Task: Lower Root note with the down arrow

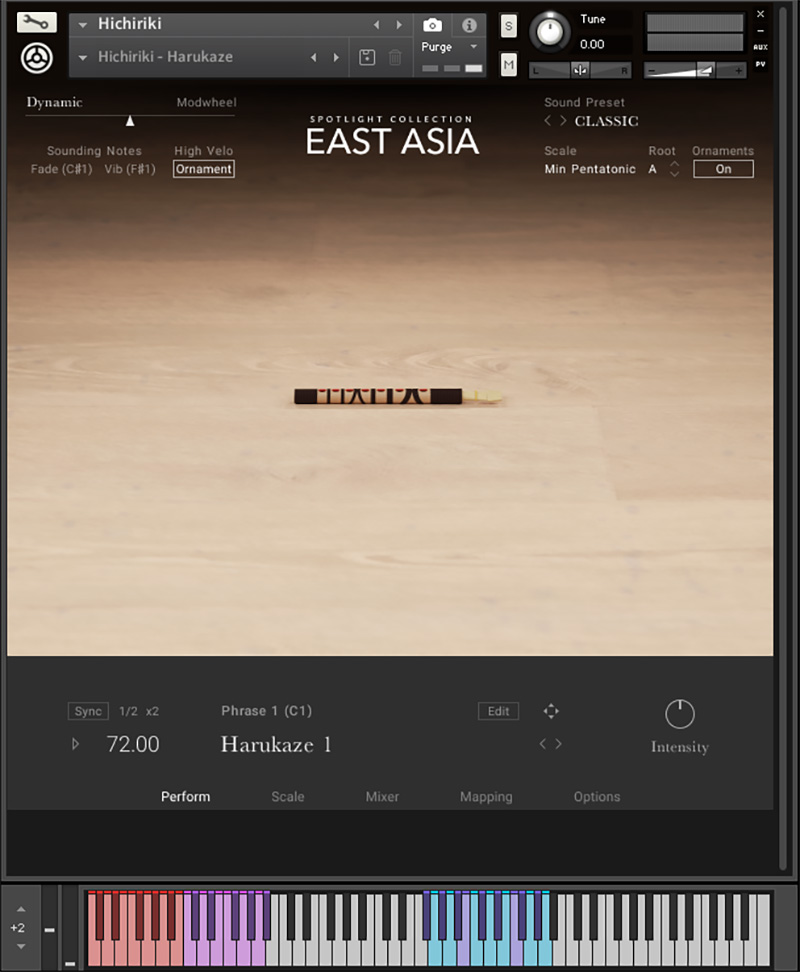Action: (674, 174)
